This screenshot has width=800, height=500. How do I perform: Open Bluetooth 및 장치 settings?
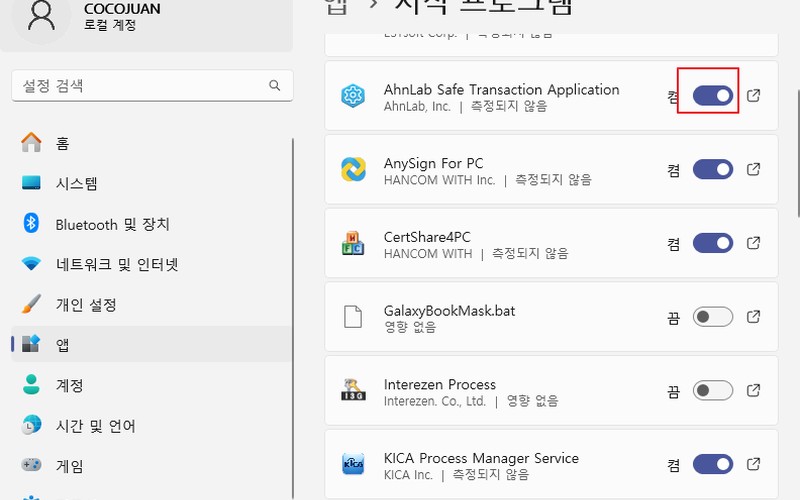click(x=152, y=224)
